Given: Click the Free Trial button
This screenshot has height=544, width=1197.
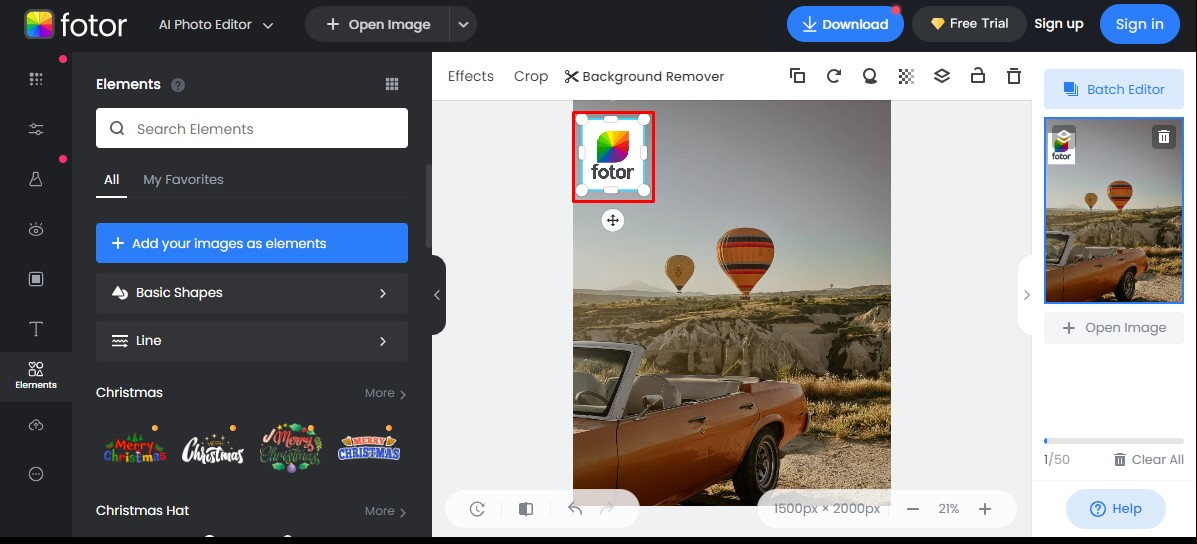Looking at the screenshot, I should point(970,24).
